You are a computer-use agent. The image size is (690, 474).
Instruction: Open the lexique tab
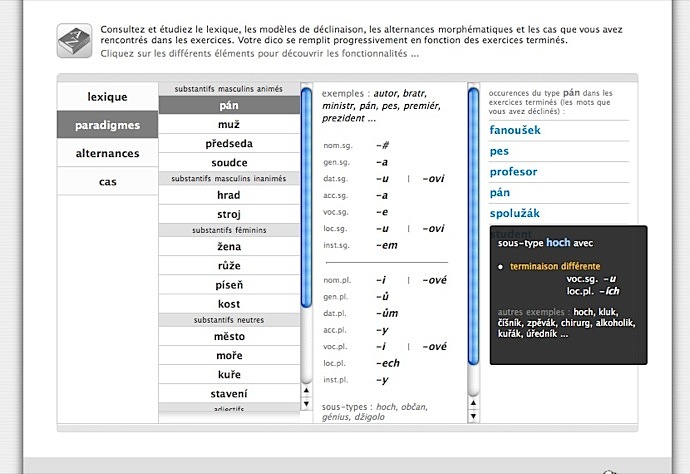(x=107, y=96)
